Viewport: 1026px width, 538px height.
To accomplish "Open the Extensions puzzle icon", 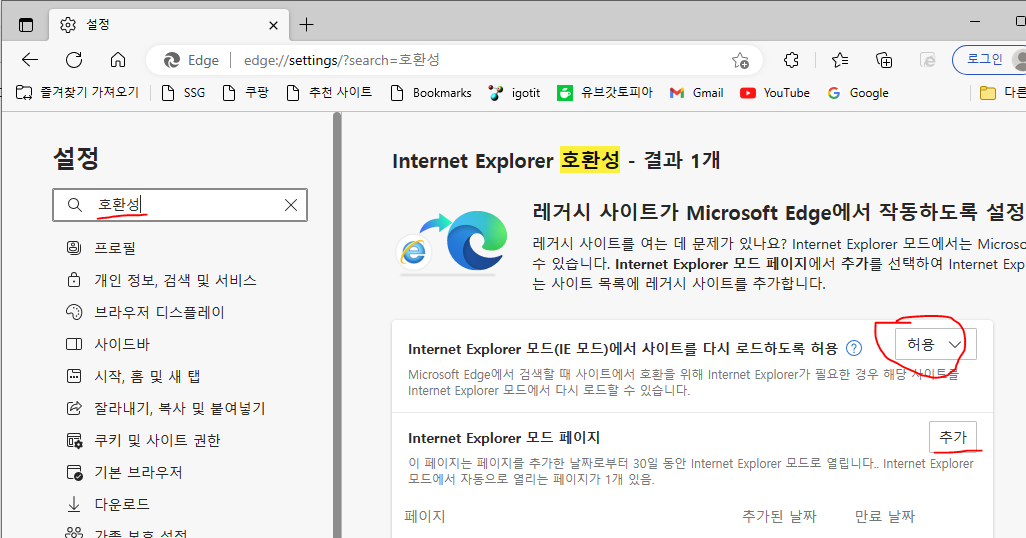I will coord(791,60).
